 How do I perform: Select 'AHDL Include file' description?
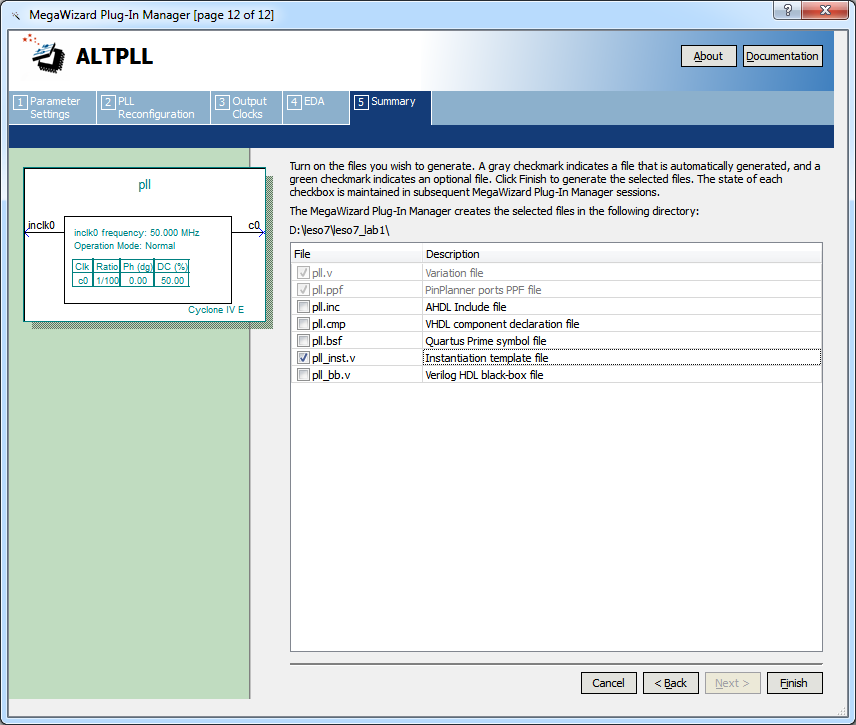click(x=466, y=307)
